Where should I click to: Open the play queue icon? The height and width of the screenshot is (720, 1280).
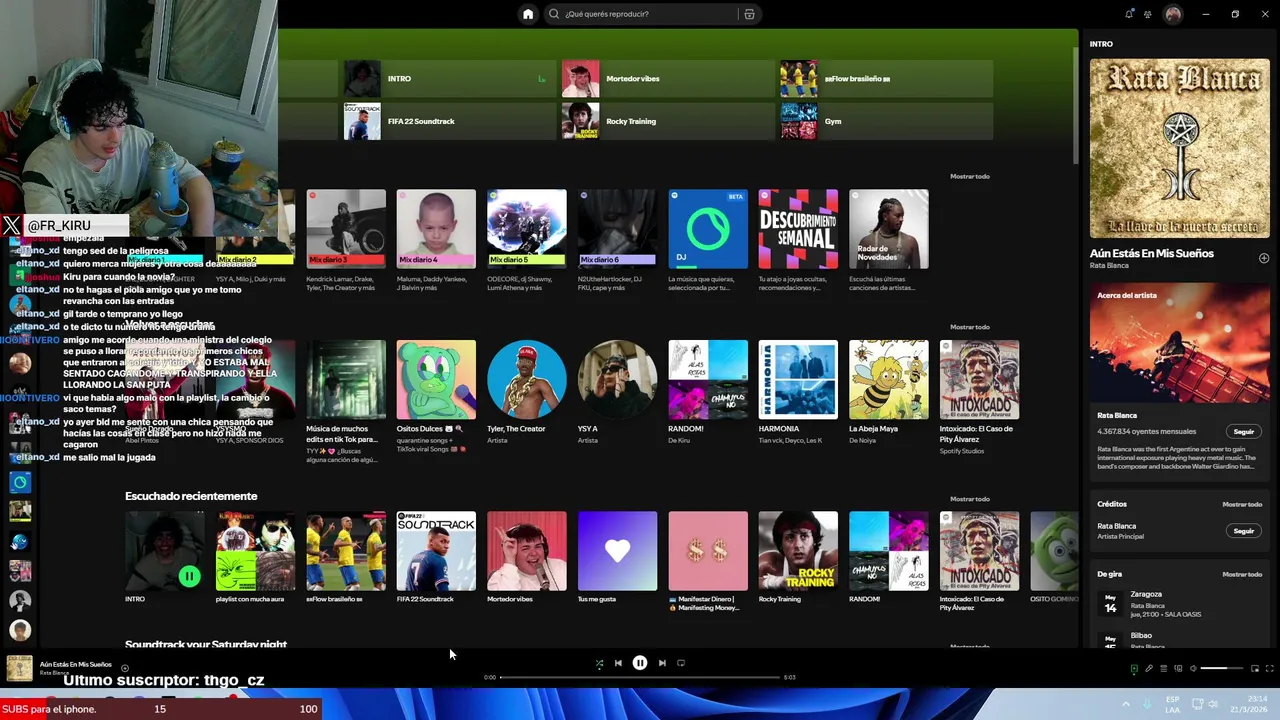coord(1163,668)
